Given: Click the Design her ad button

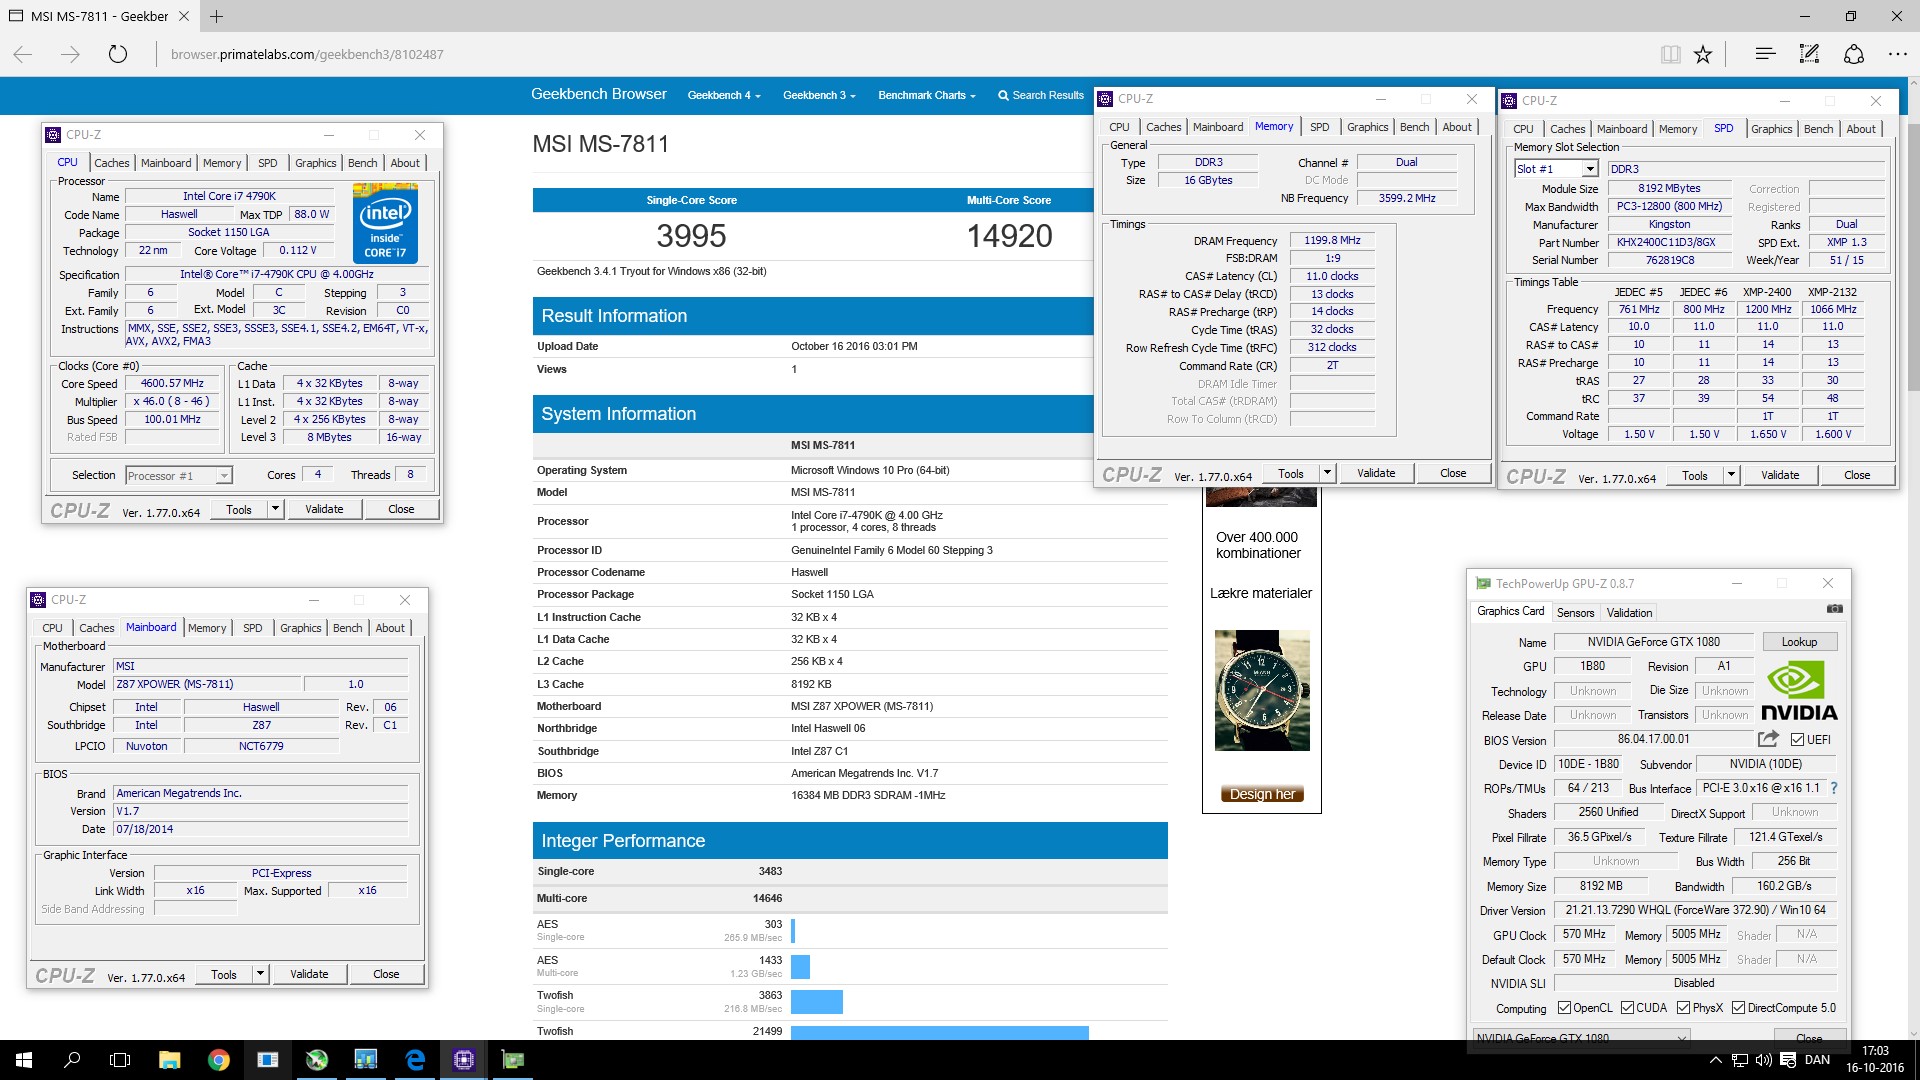Looking at the screenshot, I should (x=1262, y=794).
